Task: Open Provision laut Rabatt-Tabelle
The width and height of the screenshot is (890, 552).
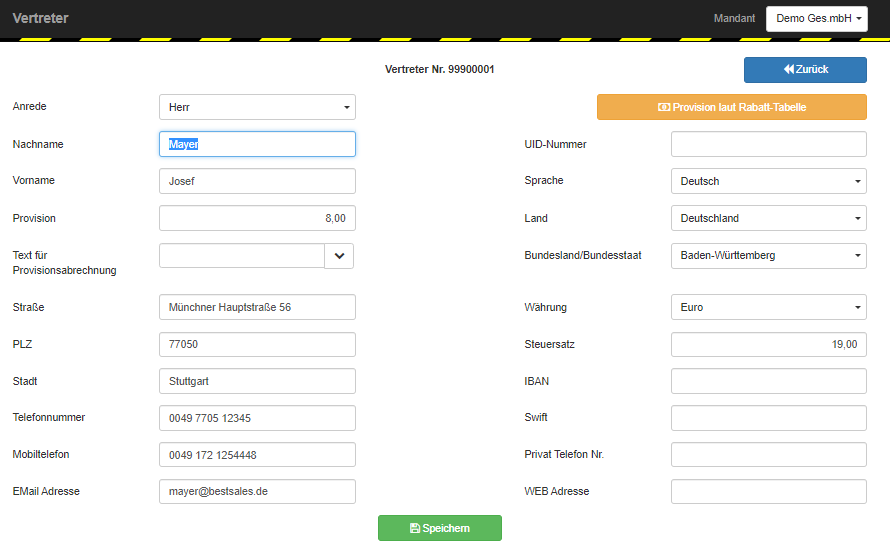Action: [x=732, y=107]
